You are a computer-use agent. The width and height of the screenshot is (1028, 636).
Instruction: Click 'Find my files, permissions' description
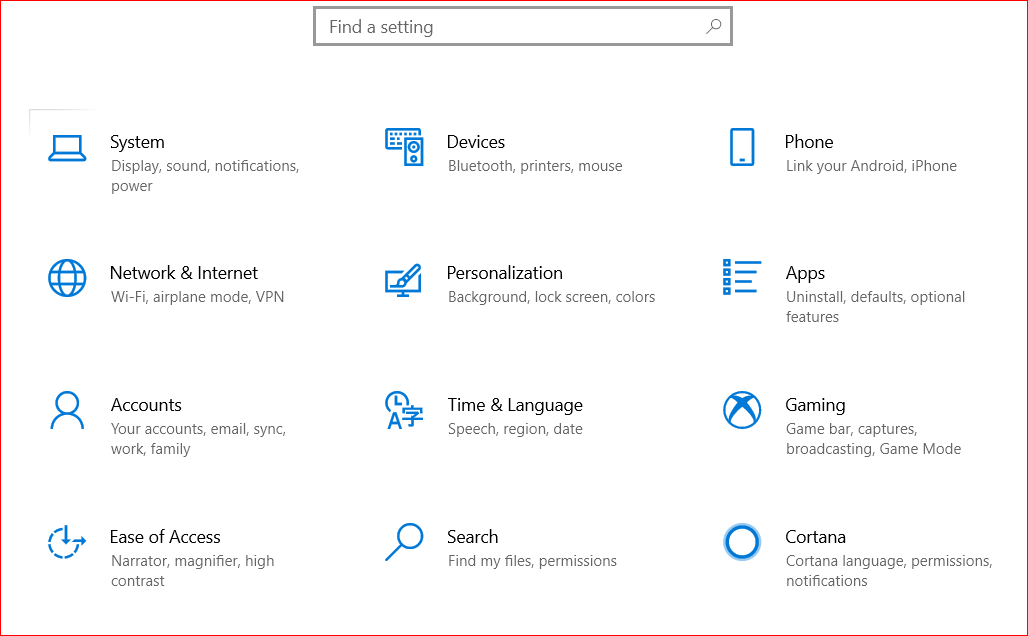coord(532,561)
